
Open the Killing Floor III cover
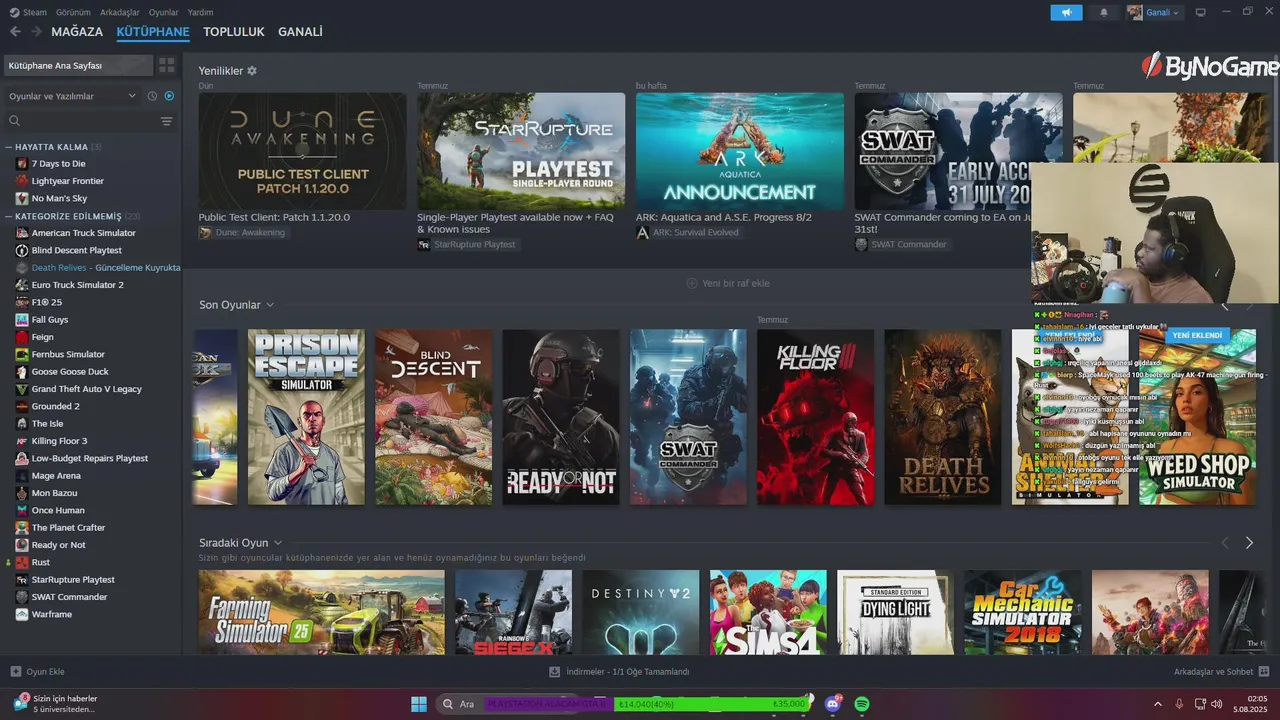815,417
